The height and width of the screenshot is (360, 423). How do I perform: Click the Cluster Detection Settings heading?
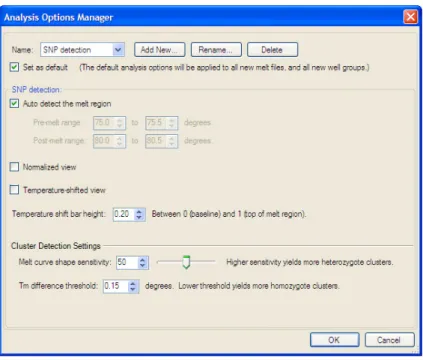click(x=56, y=246)
